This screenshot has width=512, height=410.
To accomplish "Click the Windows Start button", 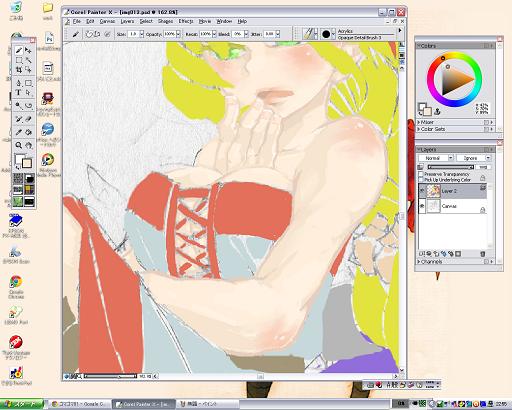I will [x=22, y=404].
